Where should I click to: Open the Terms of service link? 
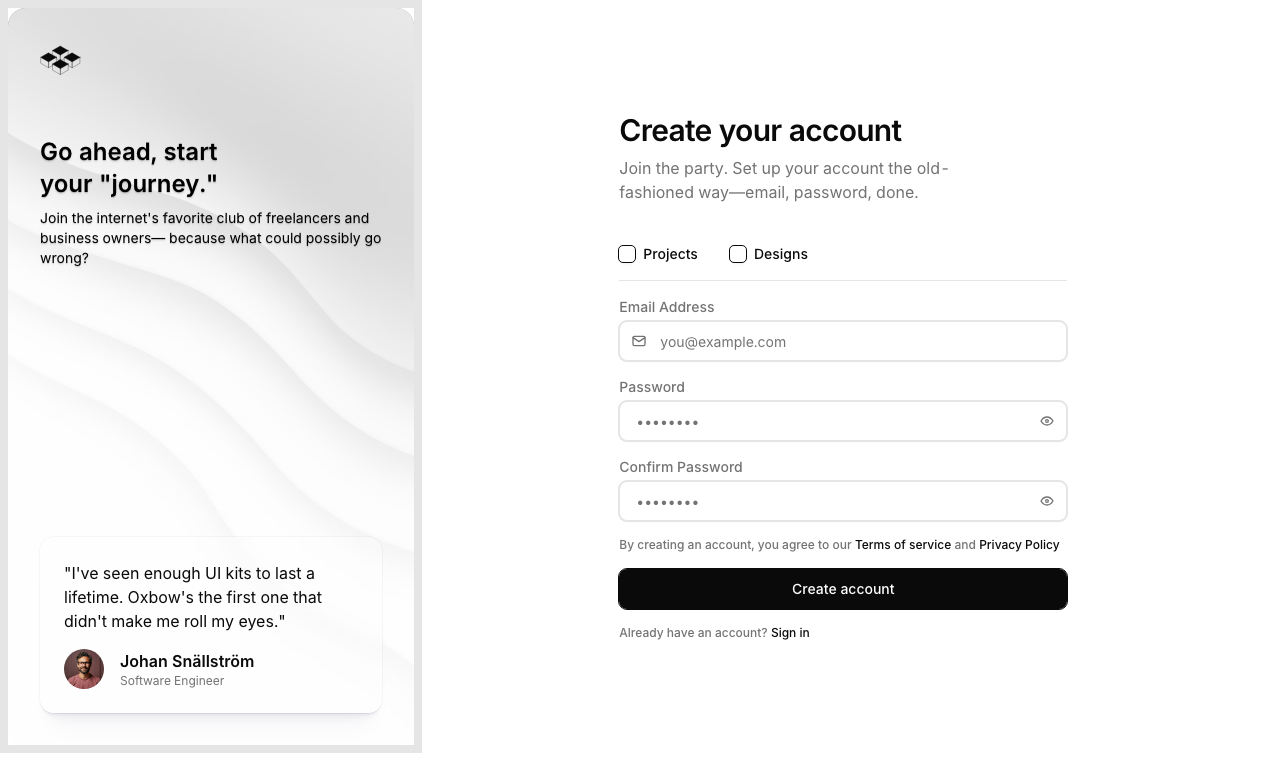click(903, 545)
